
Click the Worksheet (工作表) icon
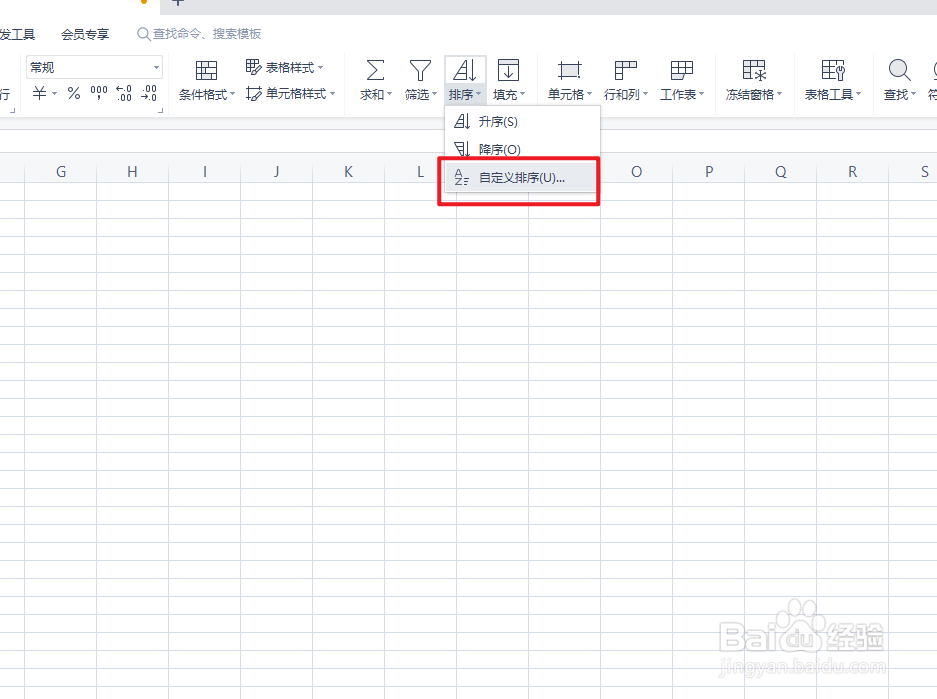pos(681,70)
